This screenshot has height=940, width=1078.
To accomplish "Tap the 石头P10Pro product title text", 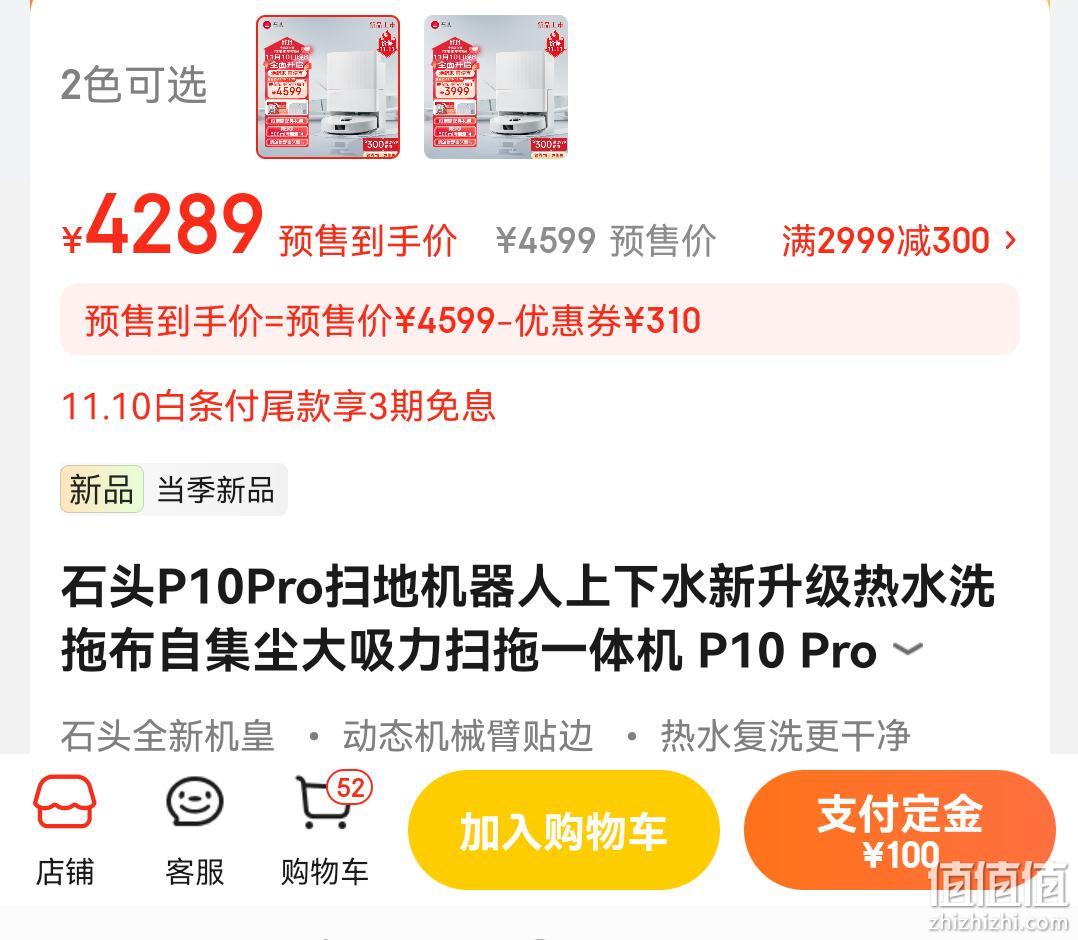I will (x=527, y=618).
